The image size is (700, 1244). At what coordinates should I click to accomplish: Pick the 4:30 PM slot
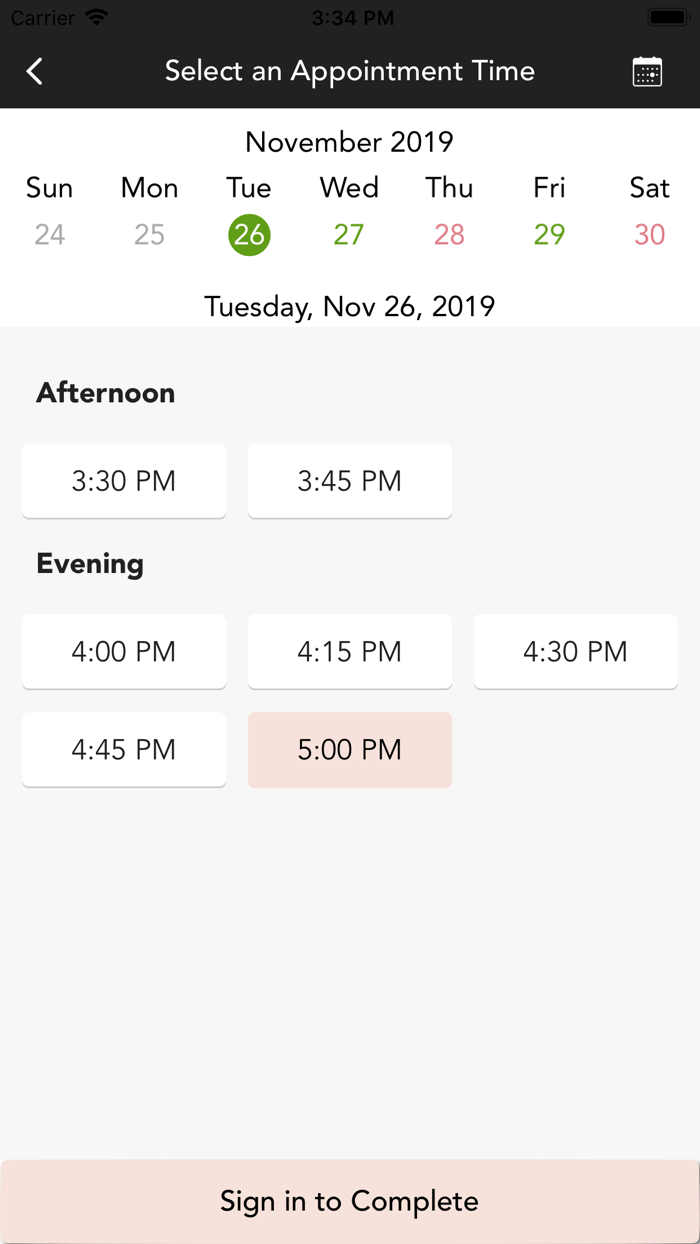tap(575, 652)
